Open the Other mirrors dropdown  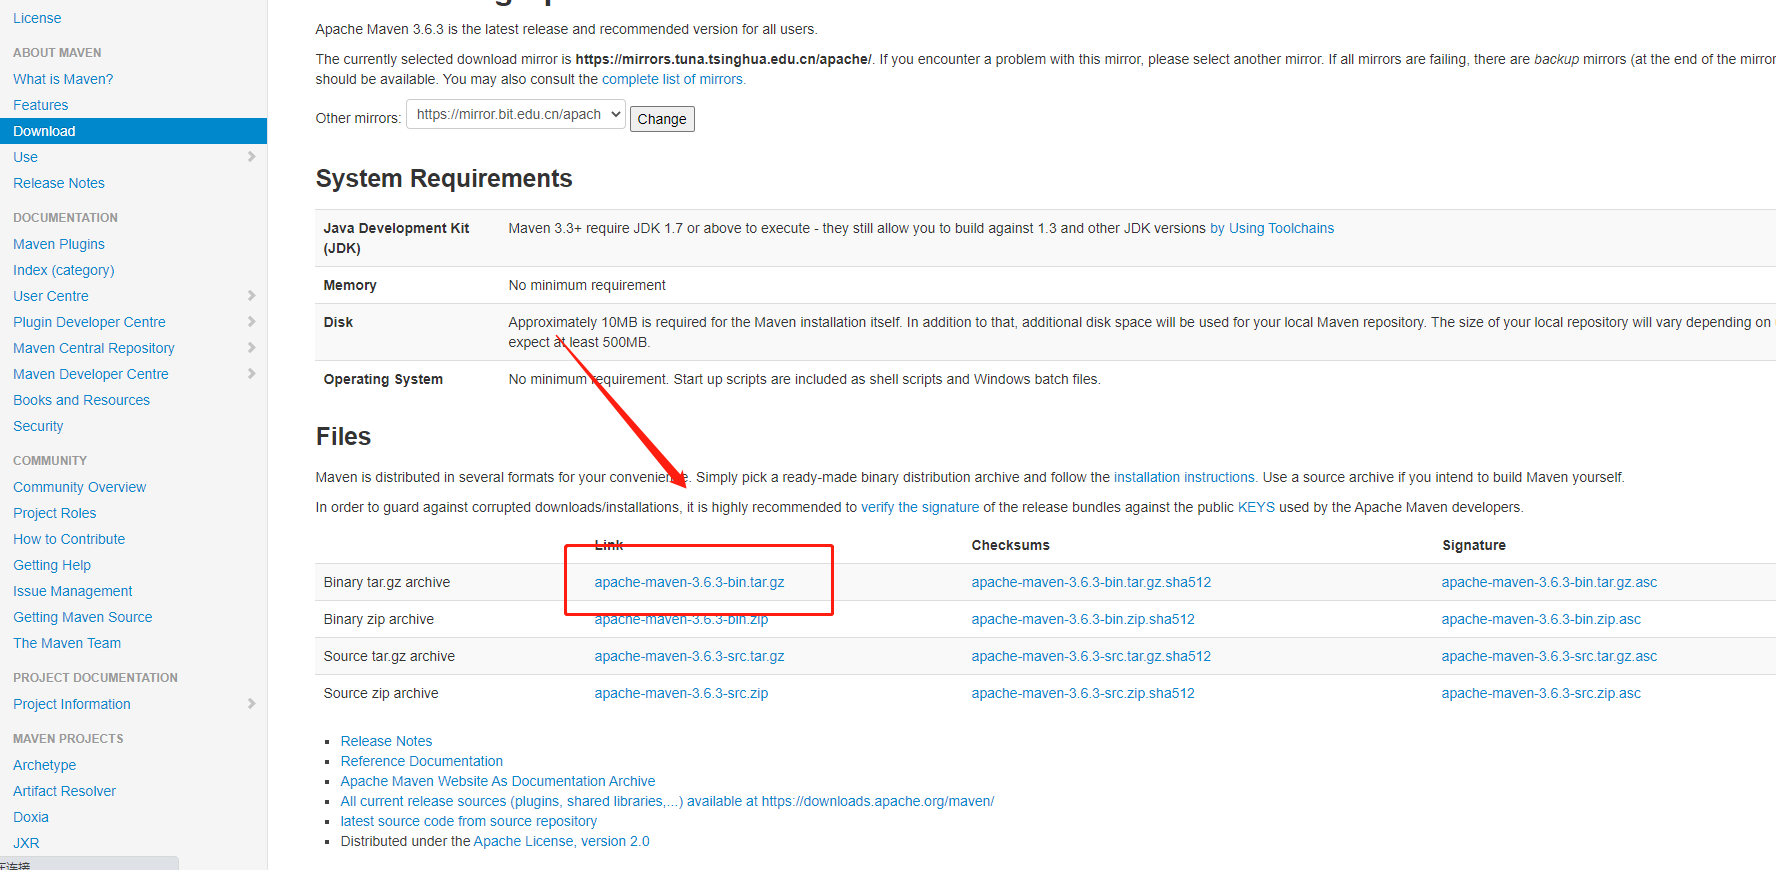click(x=516, y=114)
